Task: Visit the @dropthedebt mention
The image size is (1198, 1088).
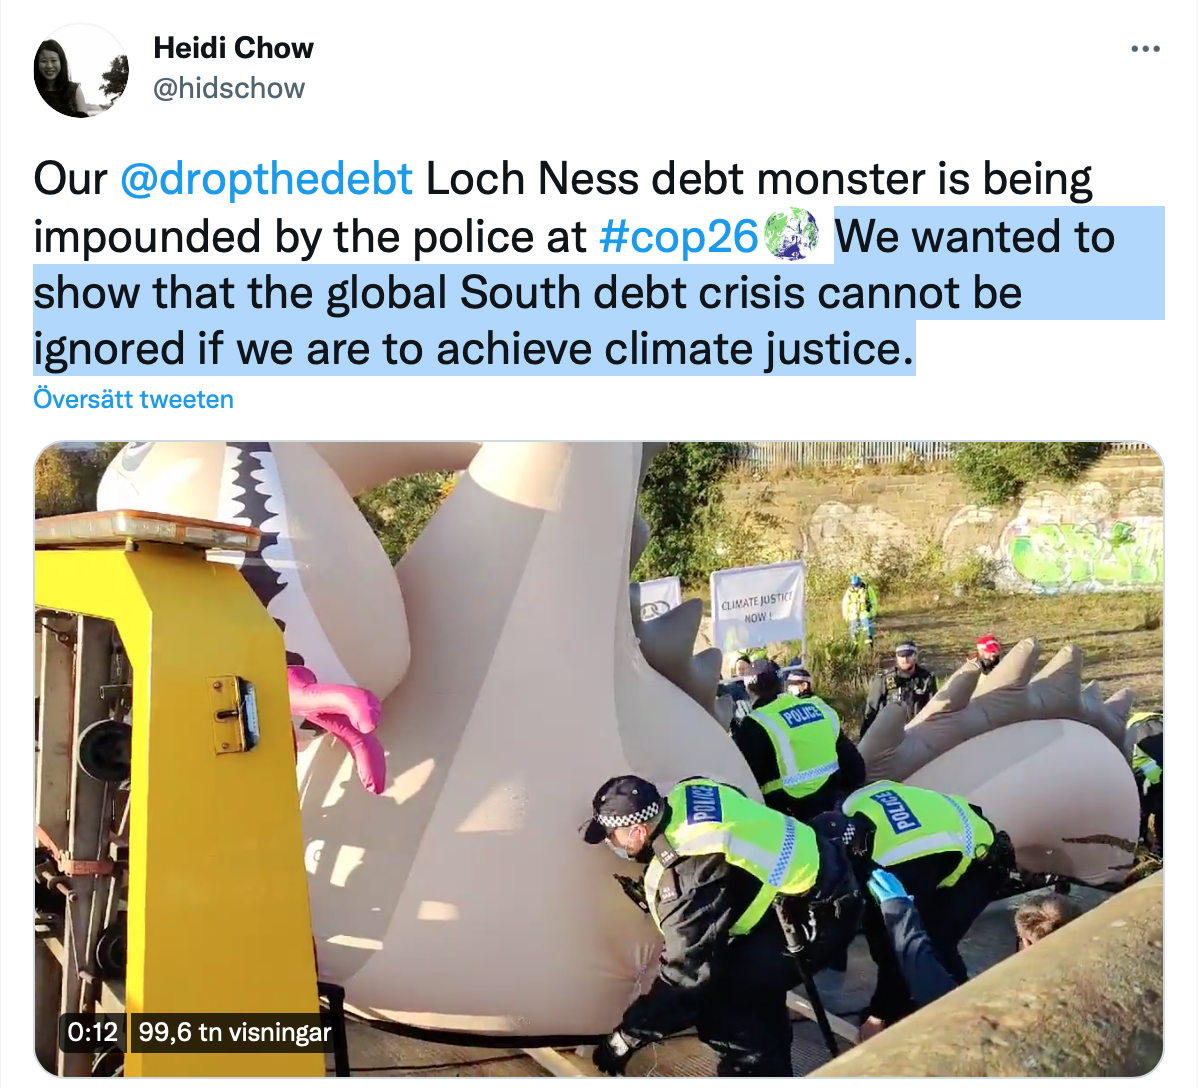Action: click(266, 179)
